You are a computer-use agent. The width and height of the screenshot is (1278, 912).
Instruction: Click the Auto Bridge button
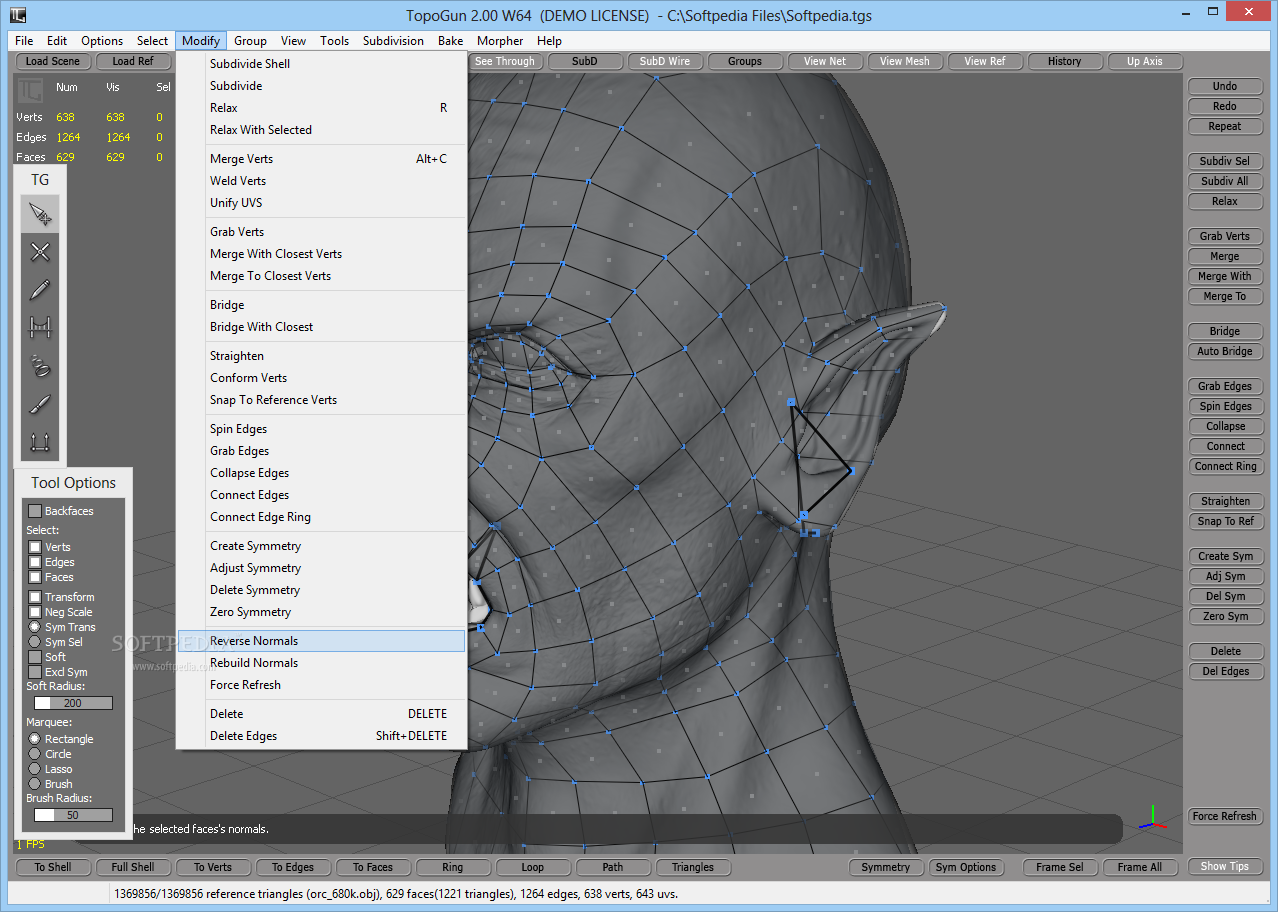pos(1225,351)
